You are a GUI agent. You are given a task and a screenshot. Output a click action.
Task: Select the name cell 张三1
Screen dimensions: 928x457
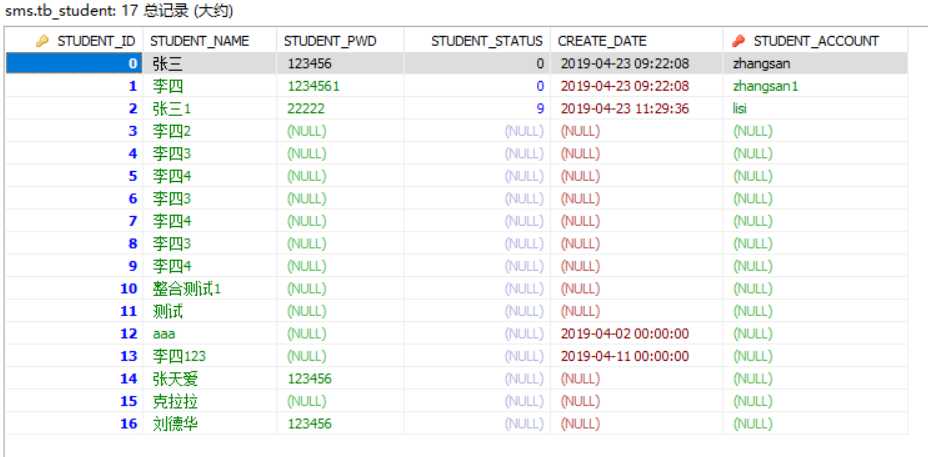point(172,108)
